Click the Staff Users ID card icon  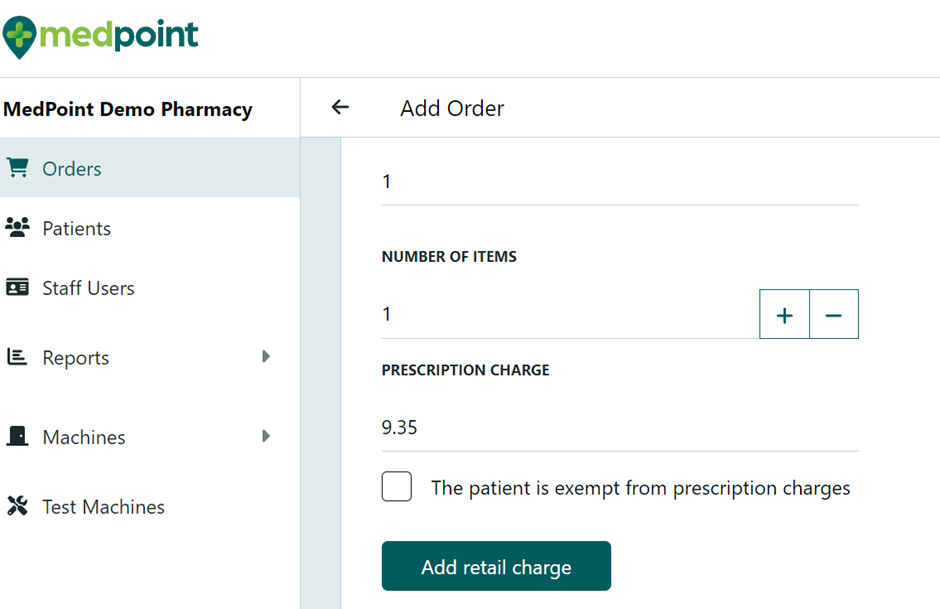point(18,288)
